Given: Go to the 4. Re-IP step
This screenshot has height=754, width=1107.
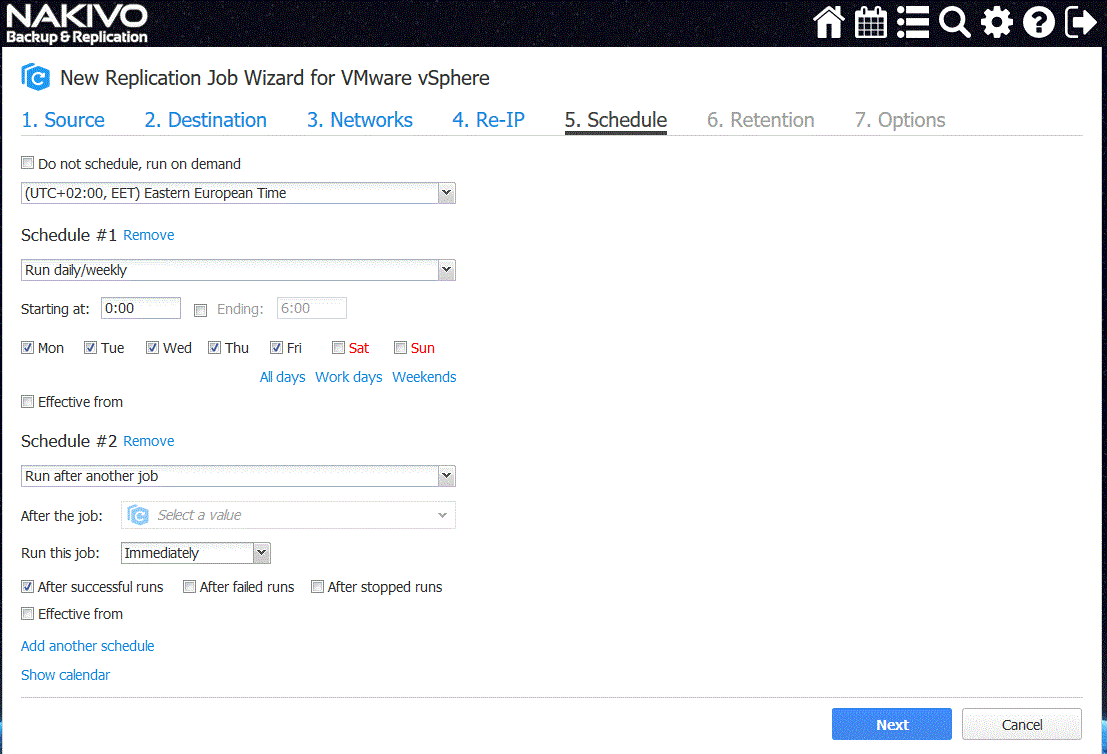Looking at the screenshot, I should coord(489,120).
